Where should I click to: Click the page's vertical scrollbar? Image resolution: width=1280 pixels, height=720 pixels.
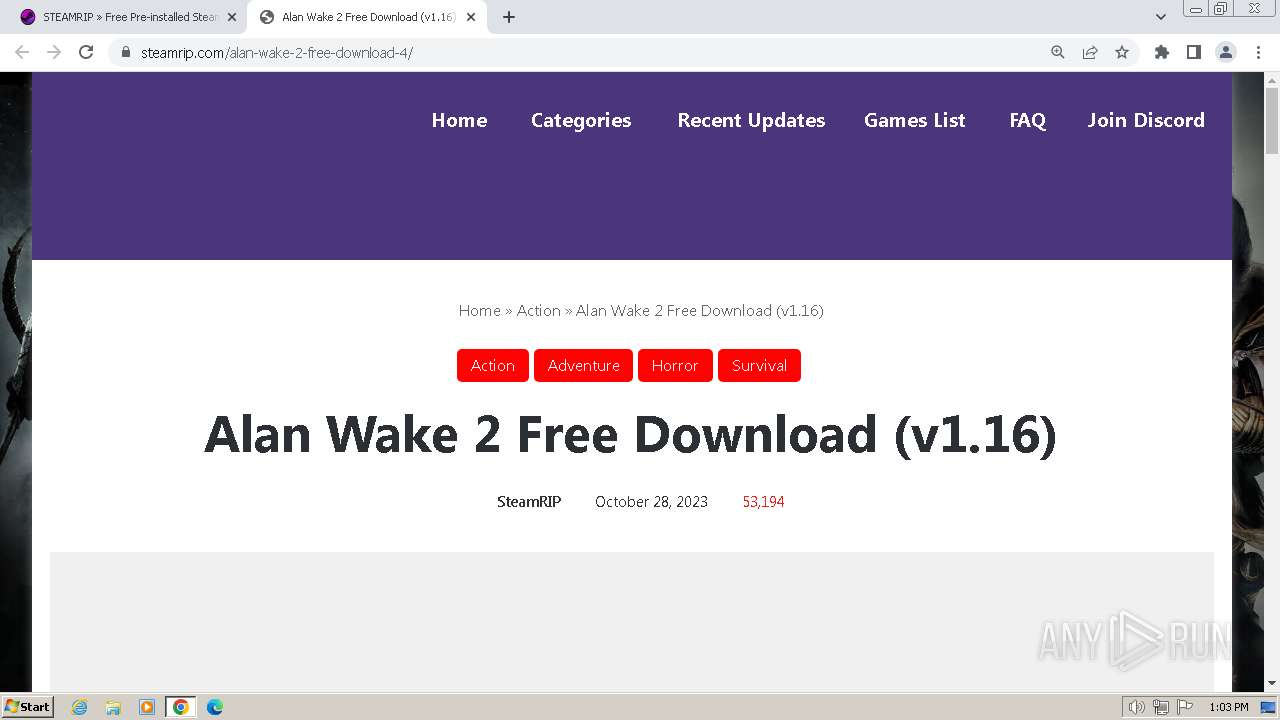point(1272,120)
